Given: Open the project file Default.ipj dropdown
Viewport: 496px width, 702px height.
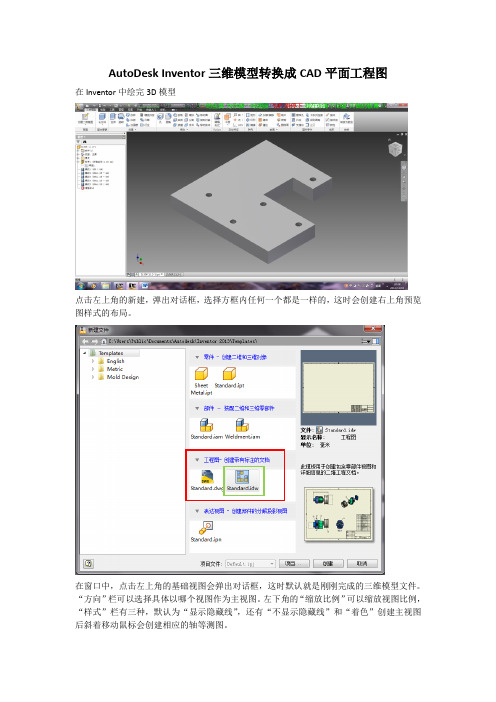Looking at the screenshot, I should click(250, 564).
